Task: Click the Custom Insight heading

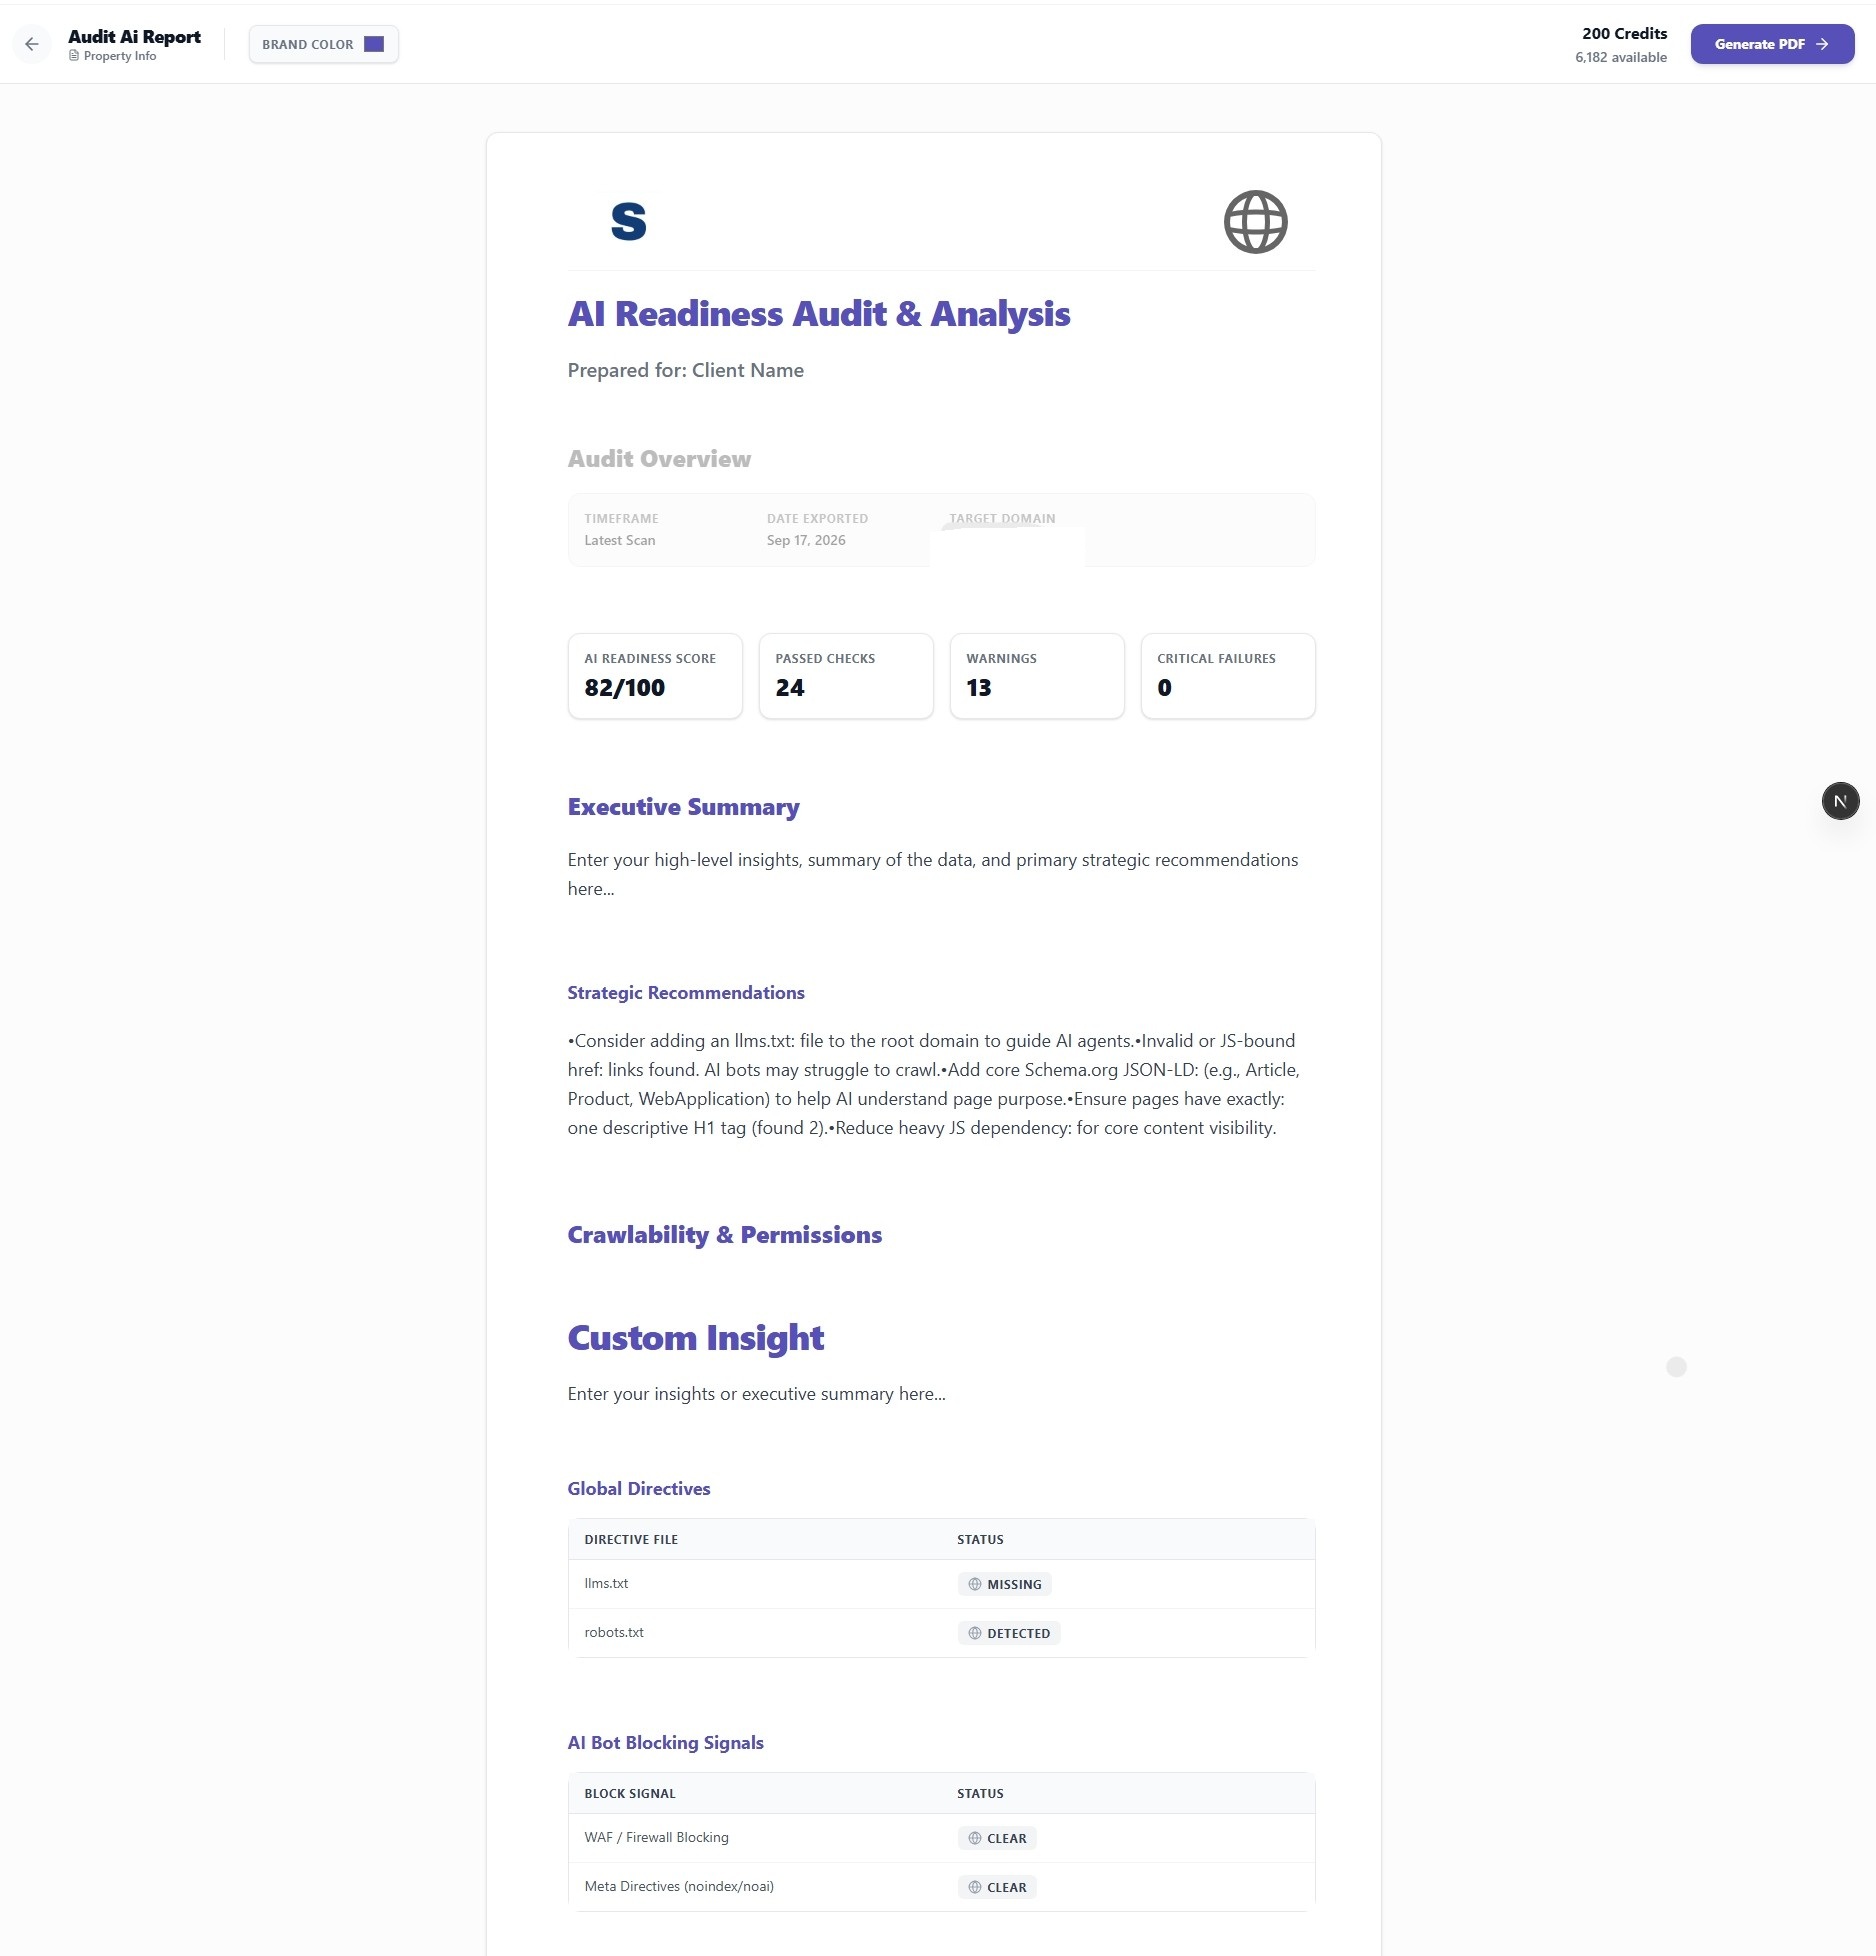Action: pyautogui.click(x=695, y=1338)
